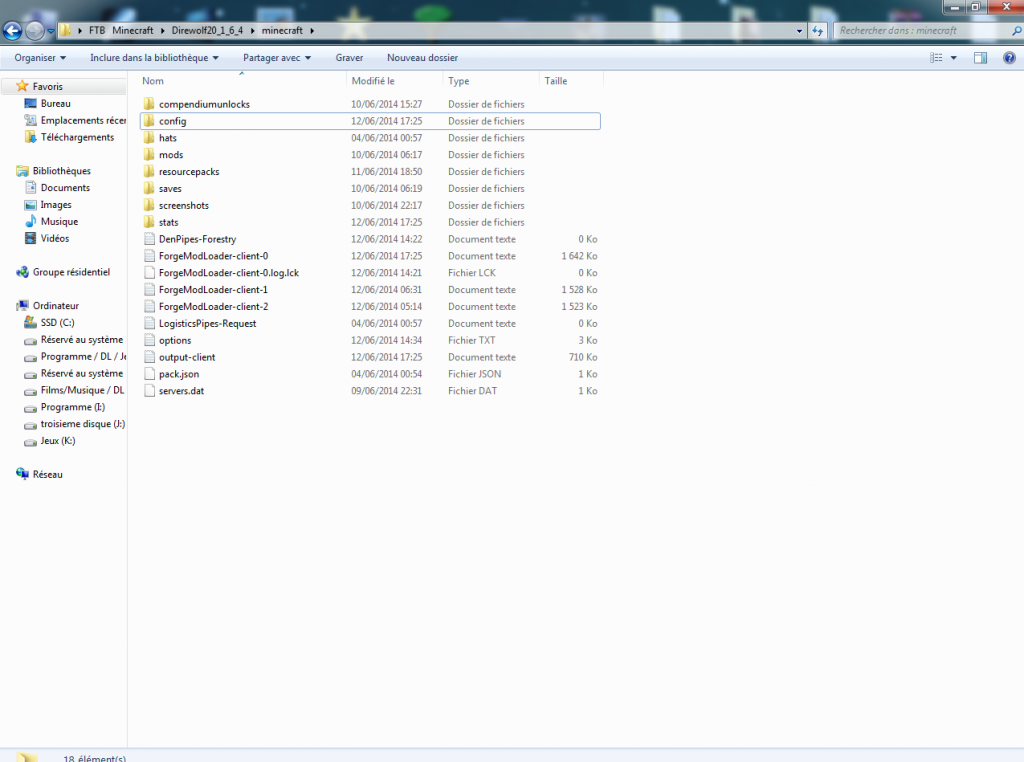Select the screenshots folder icon

[x=150, y=205]
